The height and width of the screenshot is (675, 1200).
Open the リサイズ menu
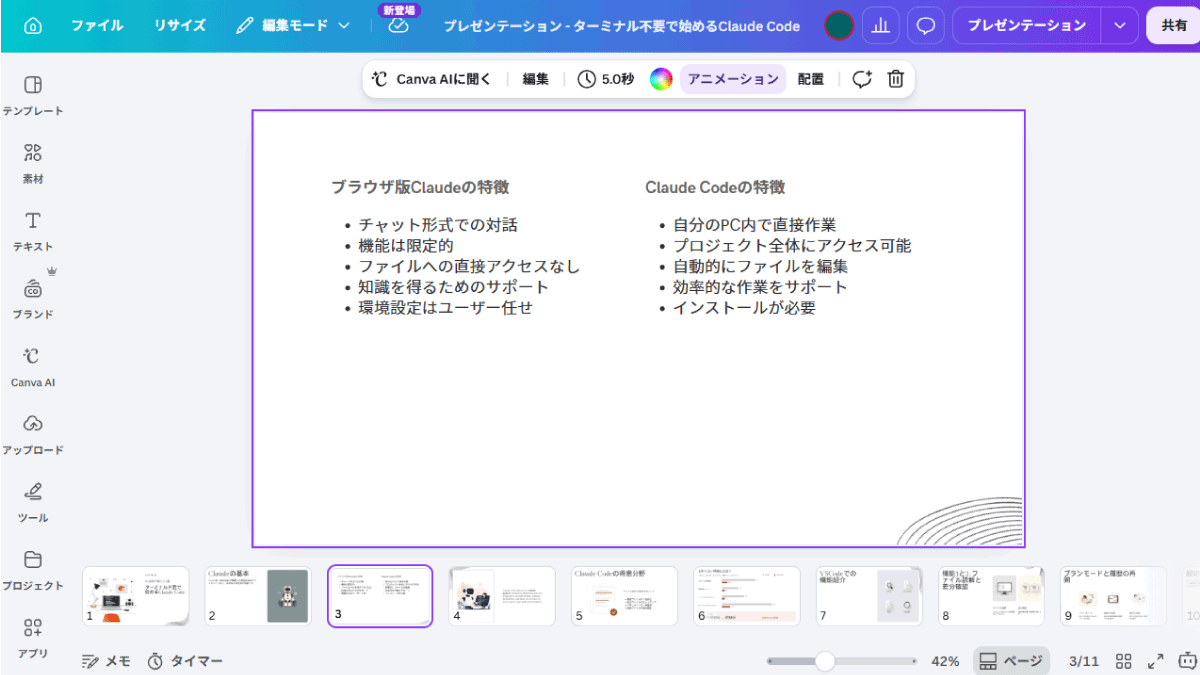click(x=180, y=26)
